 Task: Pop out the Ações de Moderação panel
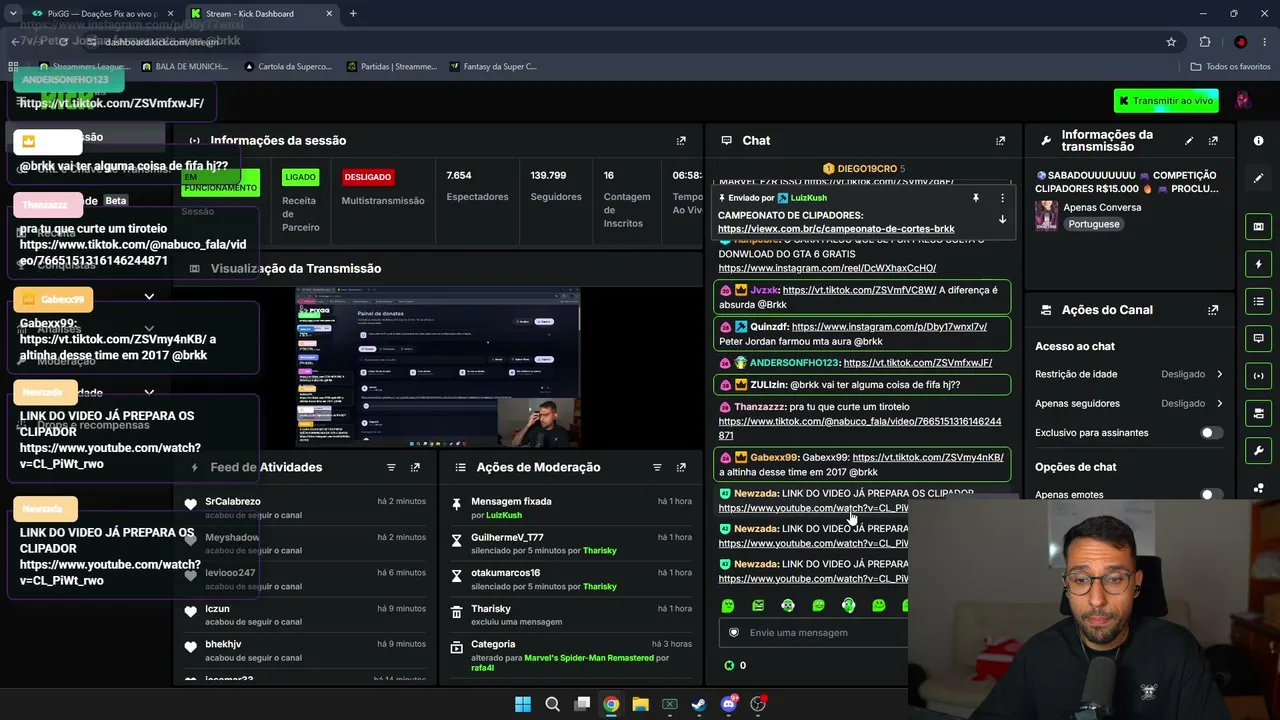click(681, 467)
